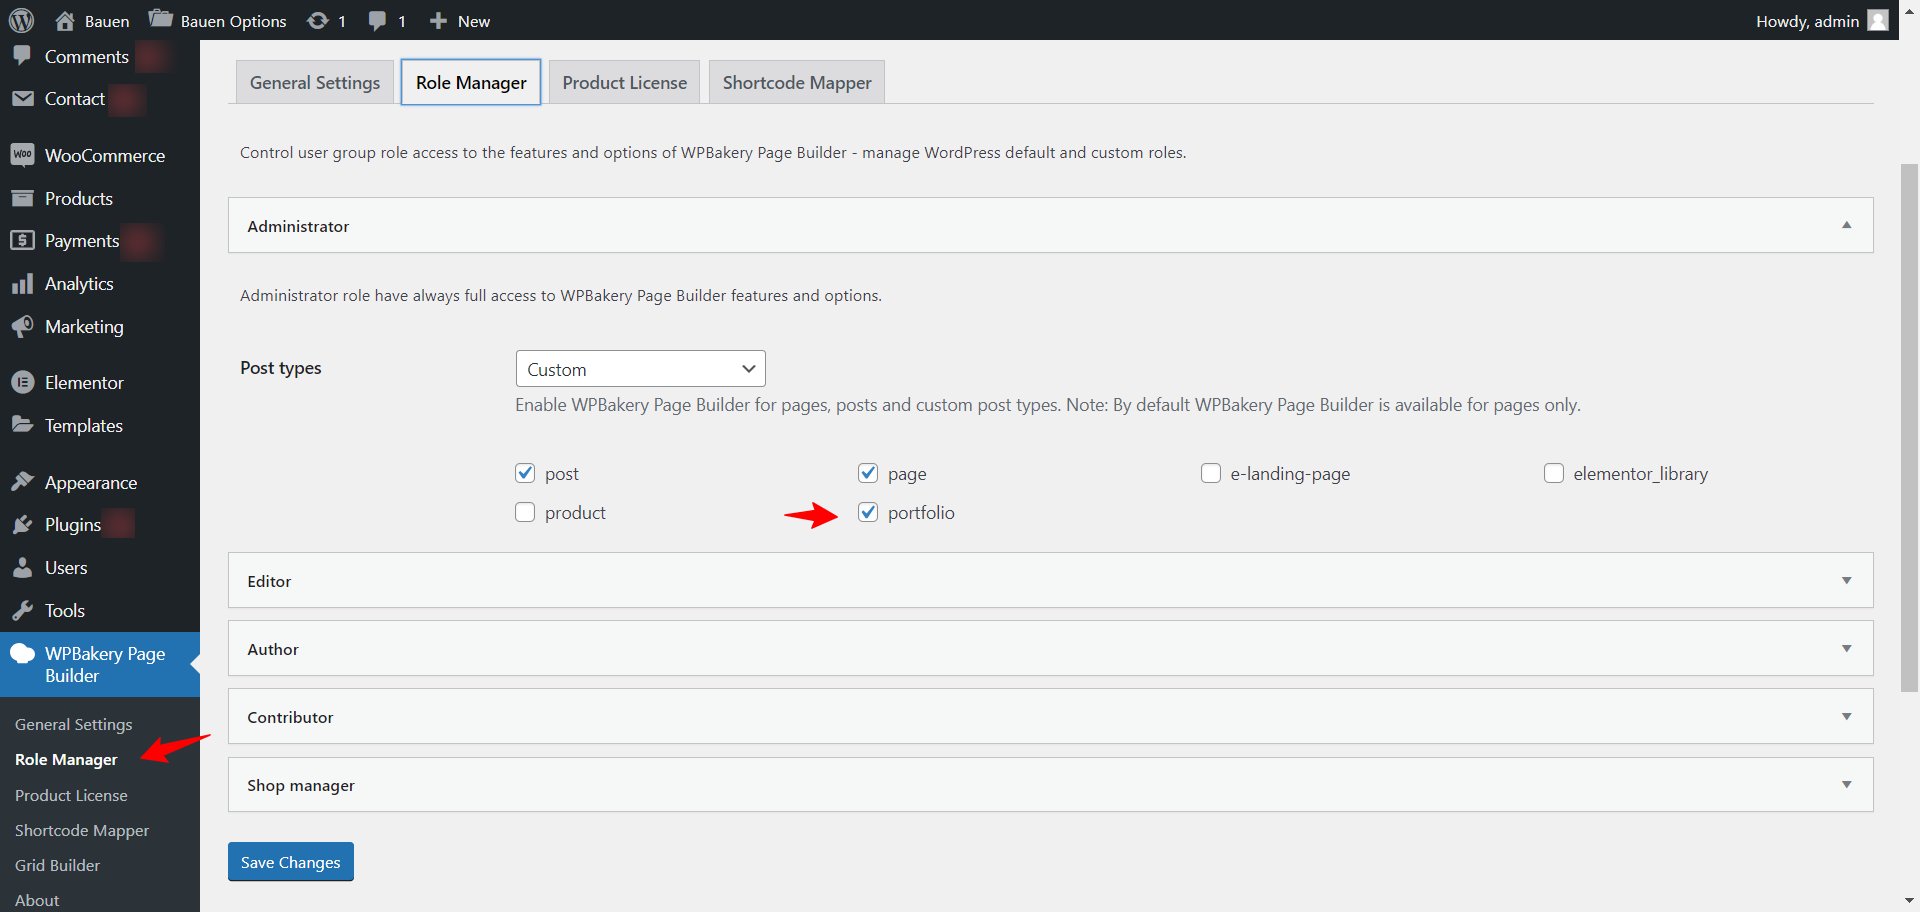Open About in the sidebar submenu
This screenshot has width=1920, height=912.
[37, 900]
